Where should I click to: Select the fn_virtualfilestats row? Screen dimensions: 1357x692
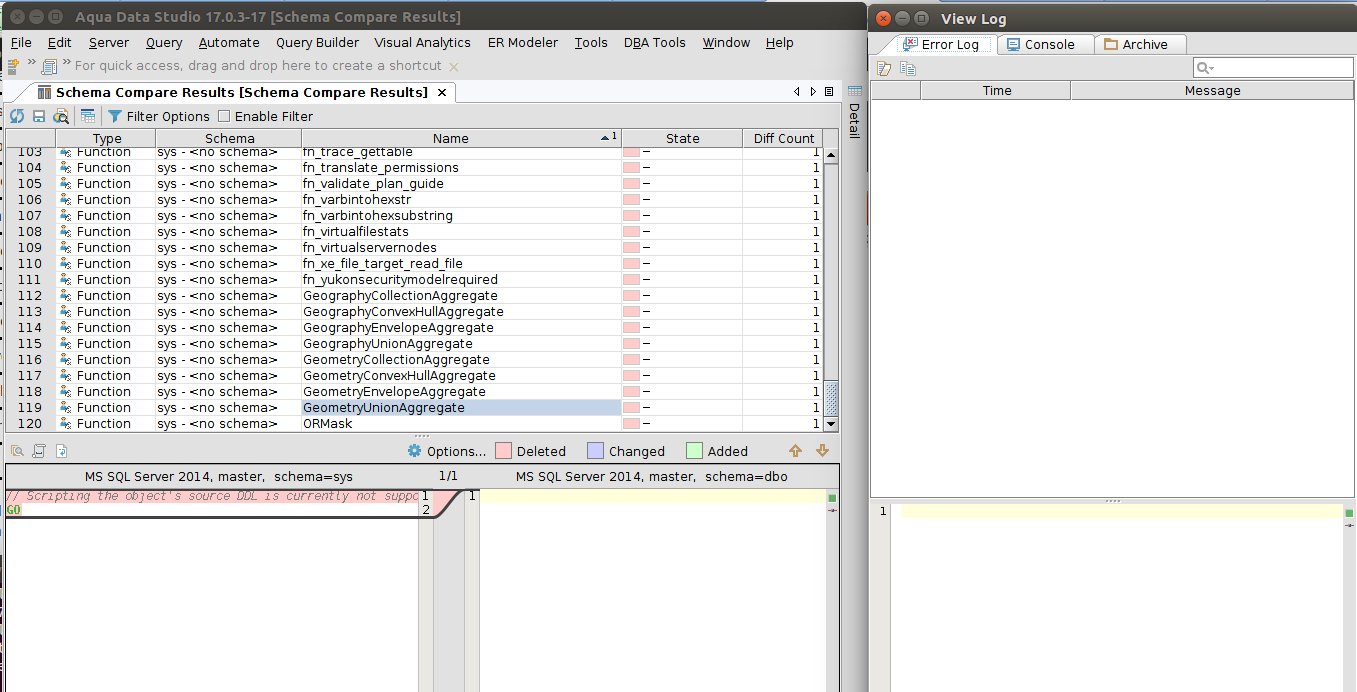413,232
